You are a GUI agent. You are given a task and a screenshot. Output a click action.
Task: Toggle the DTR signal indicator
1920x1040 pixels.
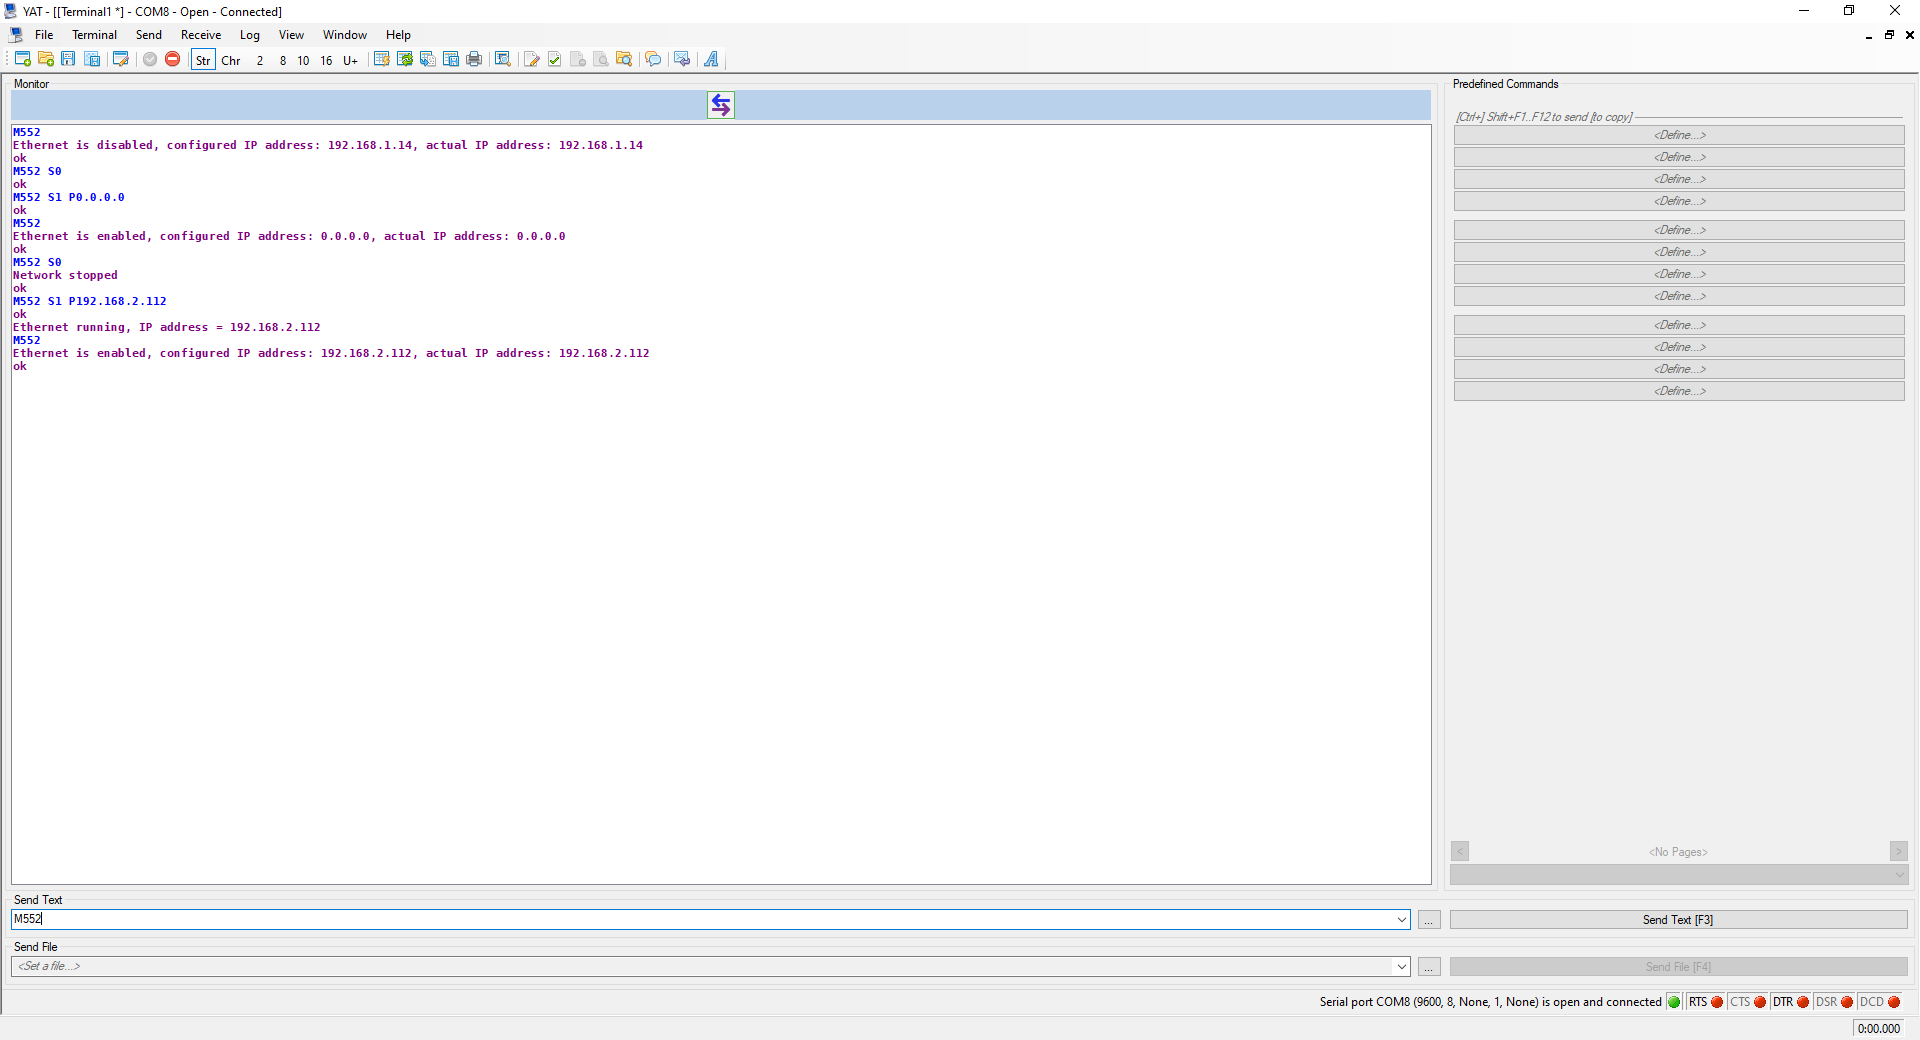[x=1791, y=1002]
